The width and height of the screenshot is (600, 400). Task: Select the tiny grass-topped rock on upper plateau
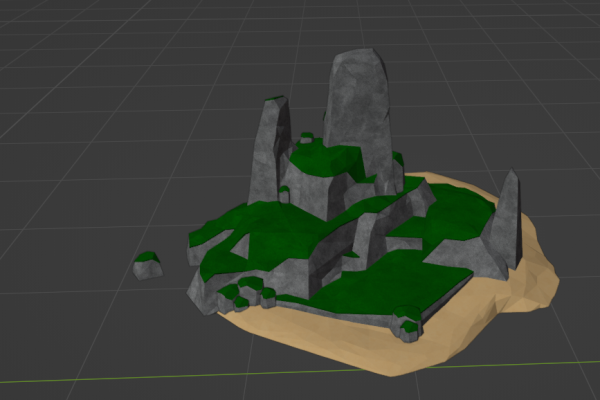(x=306, y=138)
